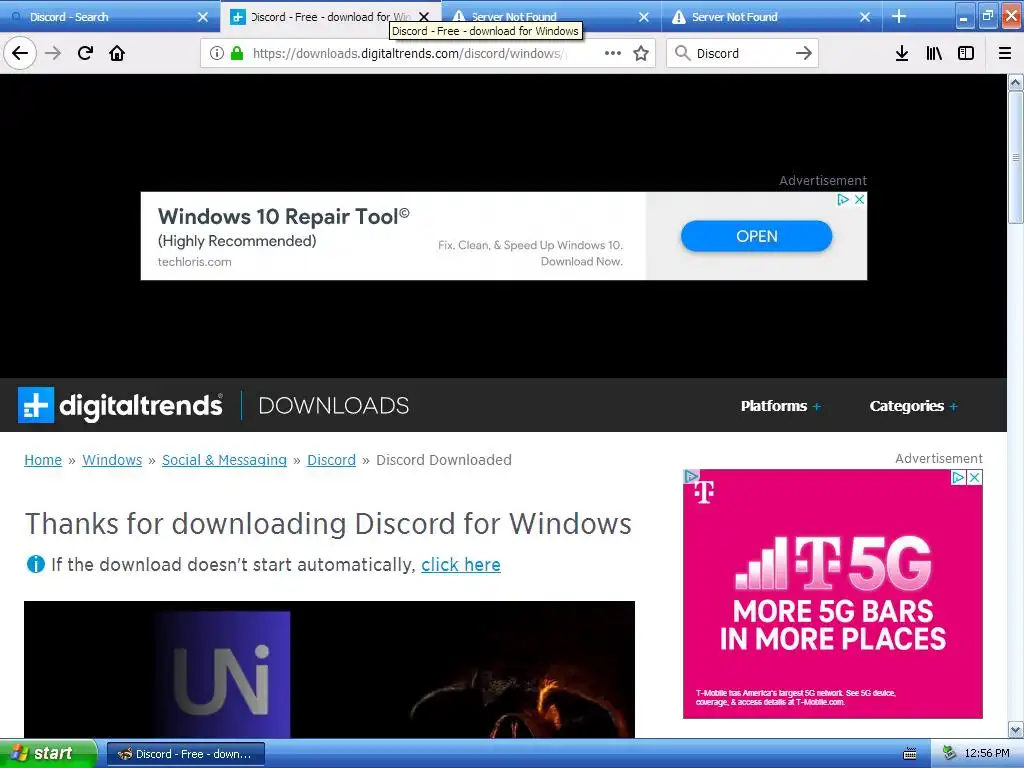
Task: Click the AdChoices icon on T-Mobile ad
Action: click(x=957, y=477)
